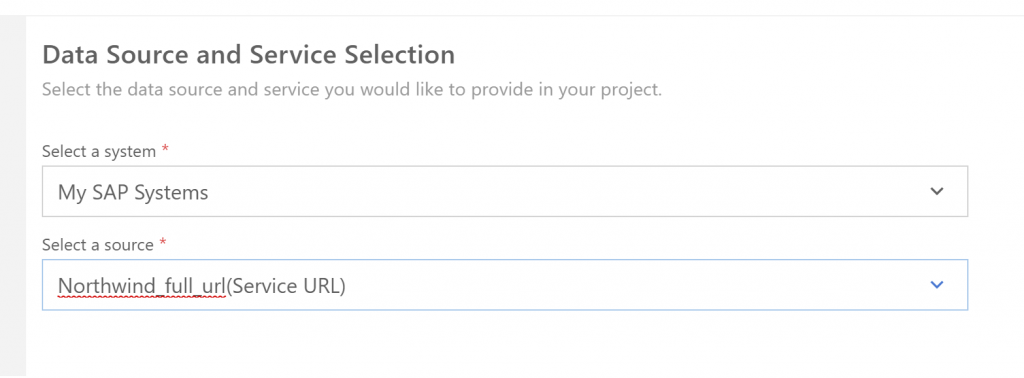Click the red asterisk beside Select a system

click(165, 150)
